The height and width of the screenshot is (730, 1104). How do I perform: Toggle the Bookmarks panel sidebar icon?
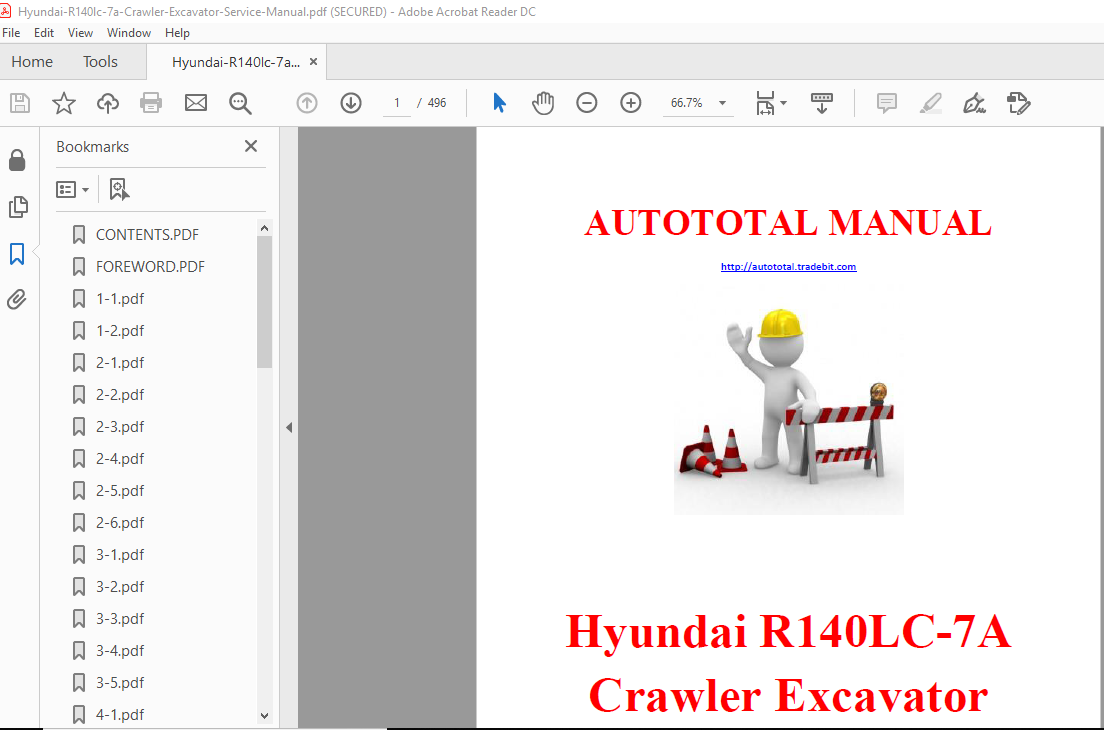[17, 253]
